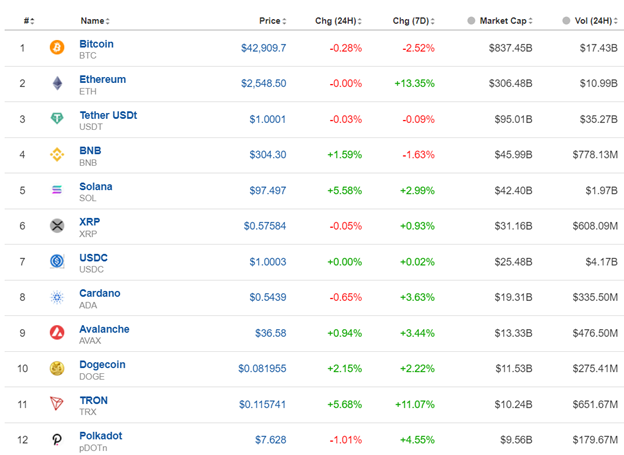The width and height of the screenshot is (624, 455).
Task: Sort by Name column header
Action: 93,20
